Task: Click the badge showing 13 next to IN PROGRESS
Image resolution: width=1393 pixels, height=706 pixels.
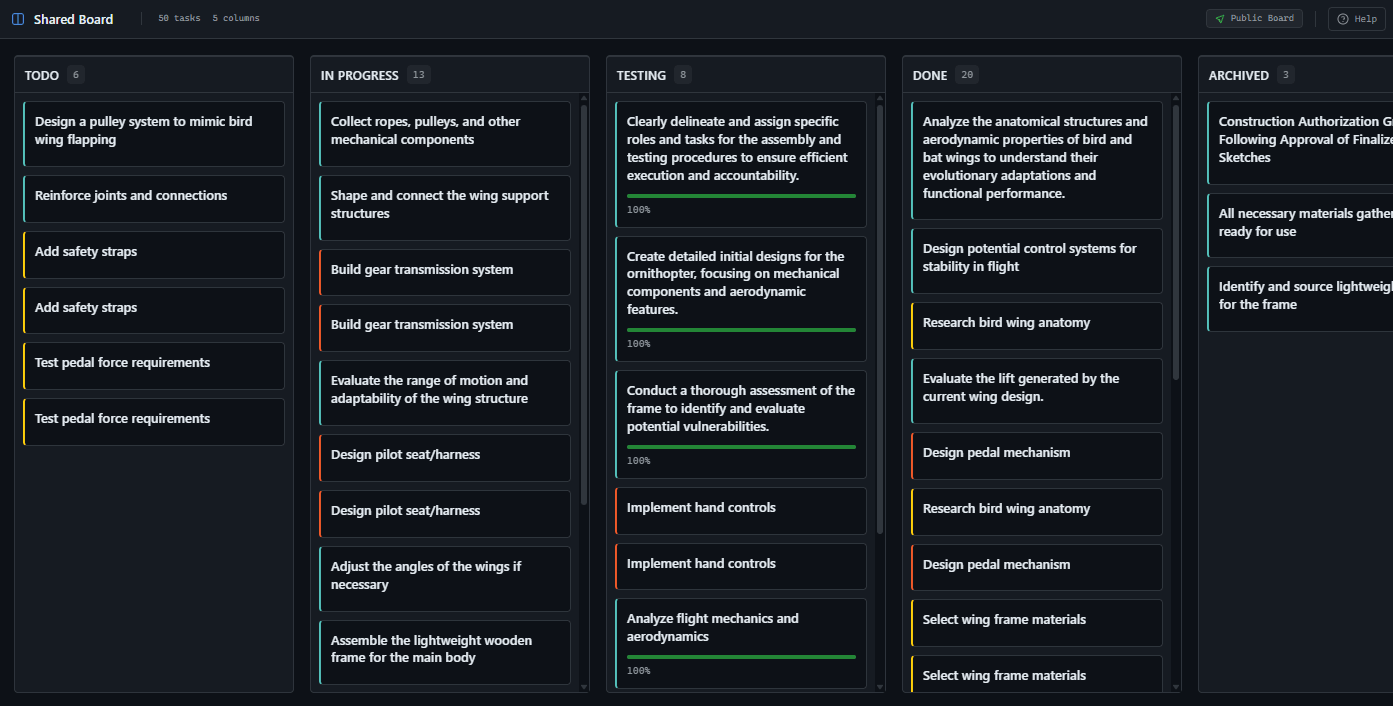Action: coord(419,74)
